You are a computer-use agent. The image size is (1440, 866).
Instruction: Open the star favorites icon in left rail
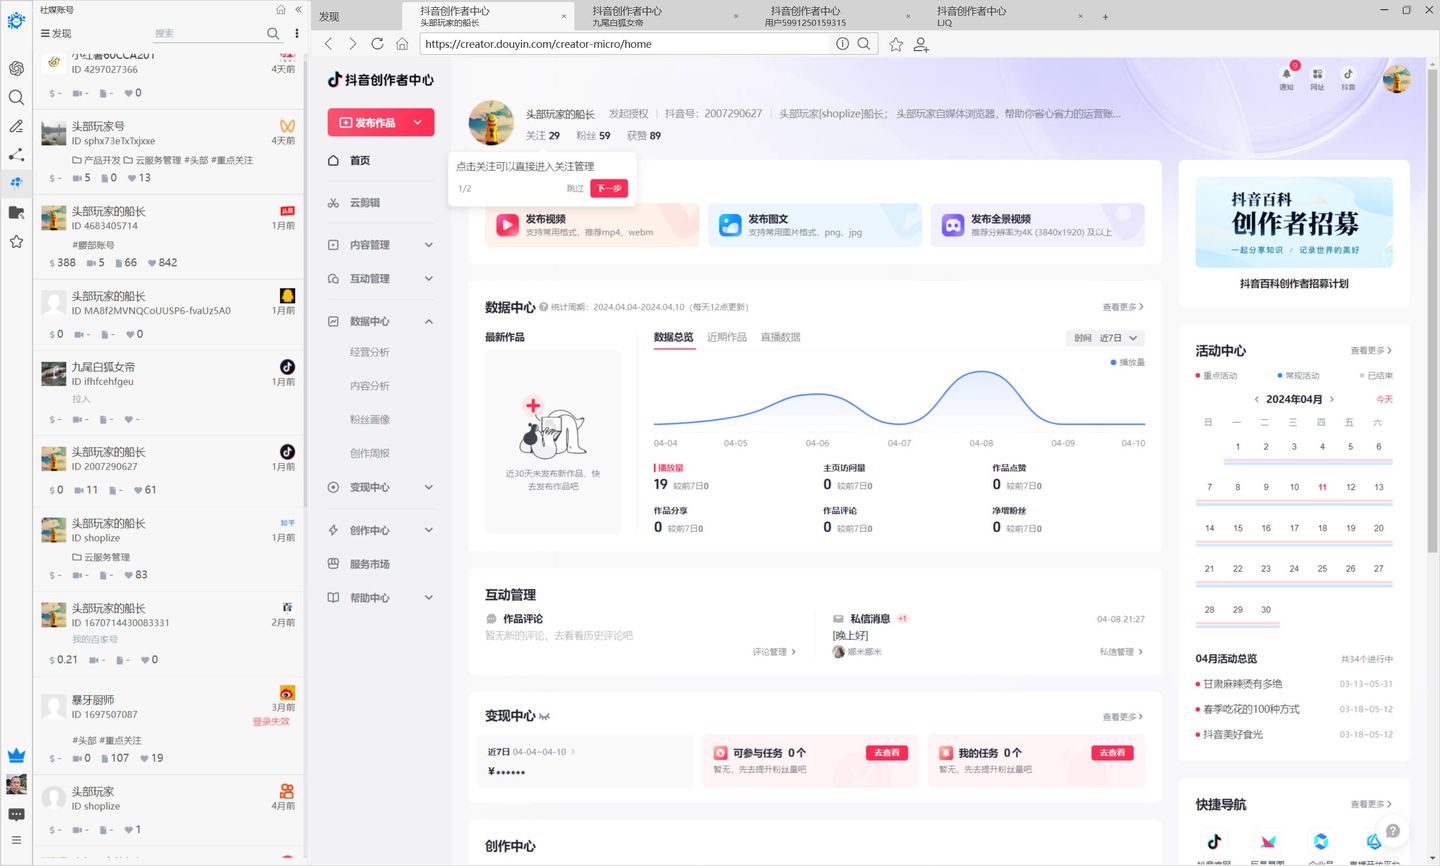(x=16, y=241)
